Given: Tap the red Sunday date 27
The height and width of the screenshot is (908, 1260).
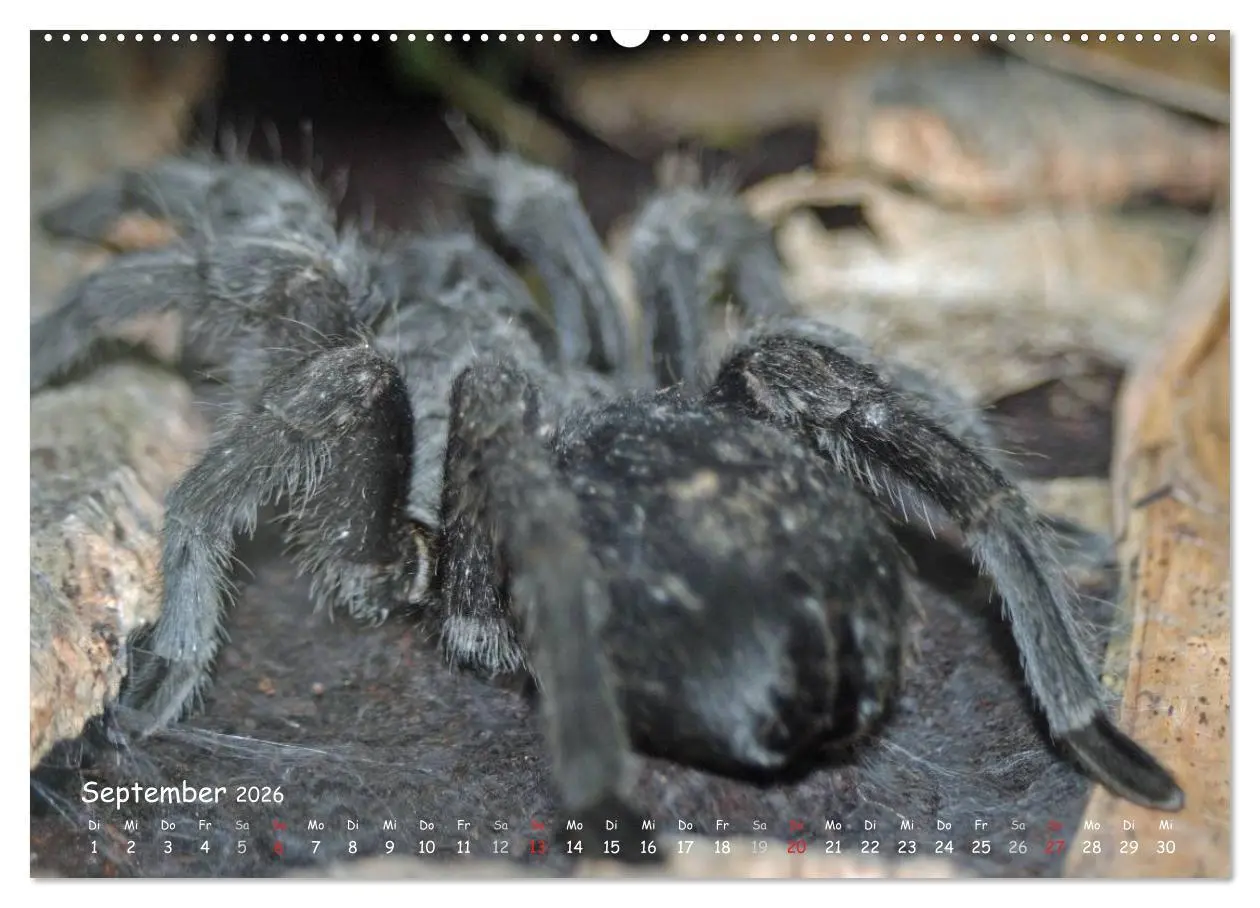Looking at the screenshot, I should point(1055,847).
